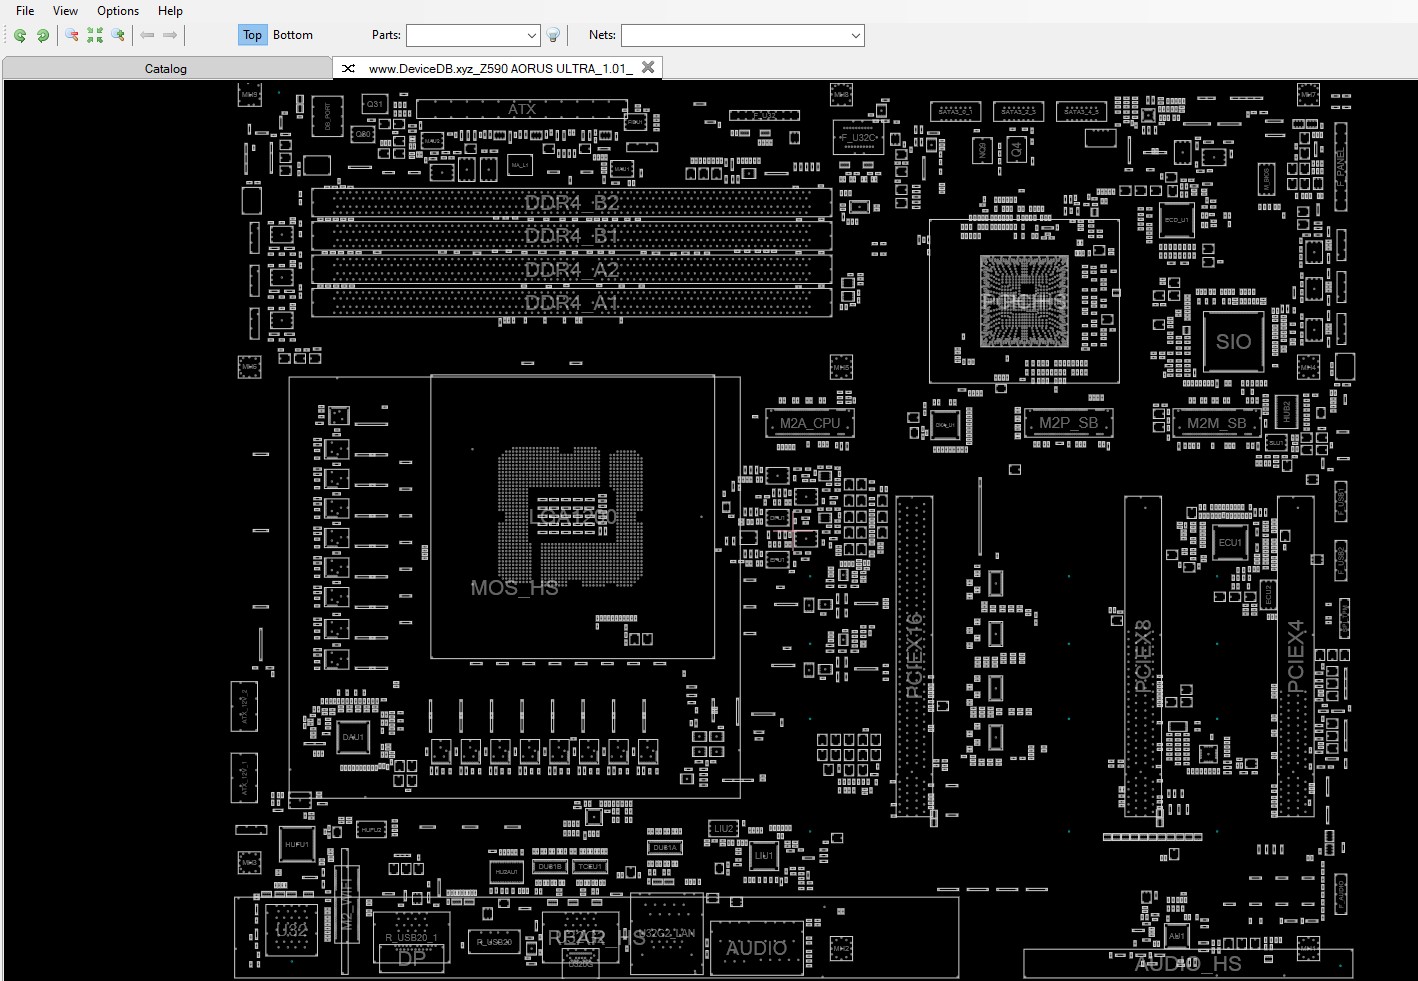The image size is (1418, 981).
Task: Open the Help menu
Action: tap(170, 11)
